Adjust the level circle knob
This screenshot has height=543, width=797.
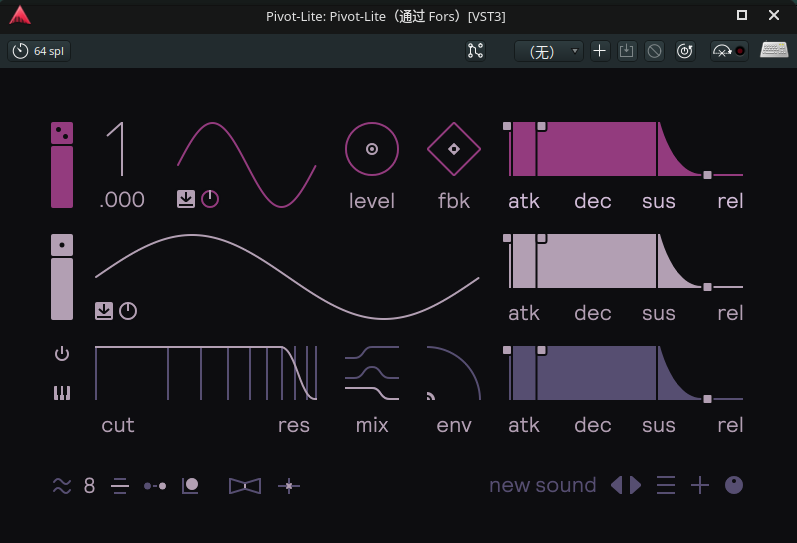[372, 149]
